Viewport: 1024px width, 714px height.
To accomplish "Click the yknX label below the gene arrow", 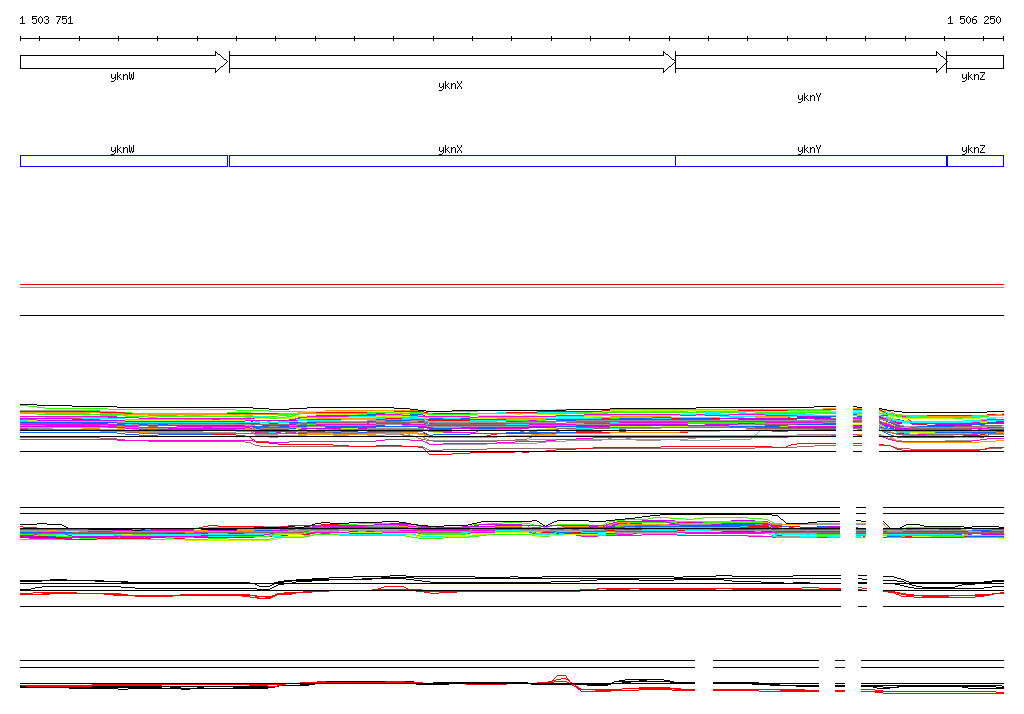I will 450,86.
